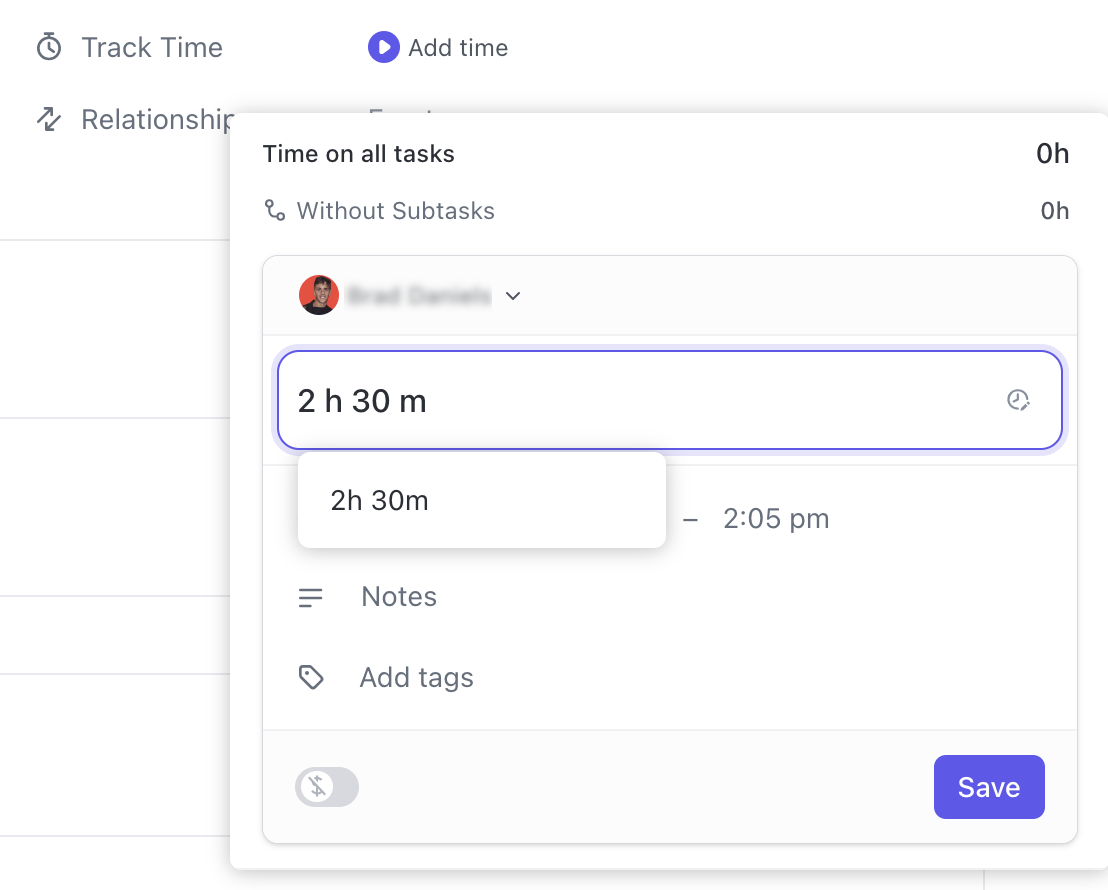
Task: Expand the user selector chevron
Action: [513, 296]
